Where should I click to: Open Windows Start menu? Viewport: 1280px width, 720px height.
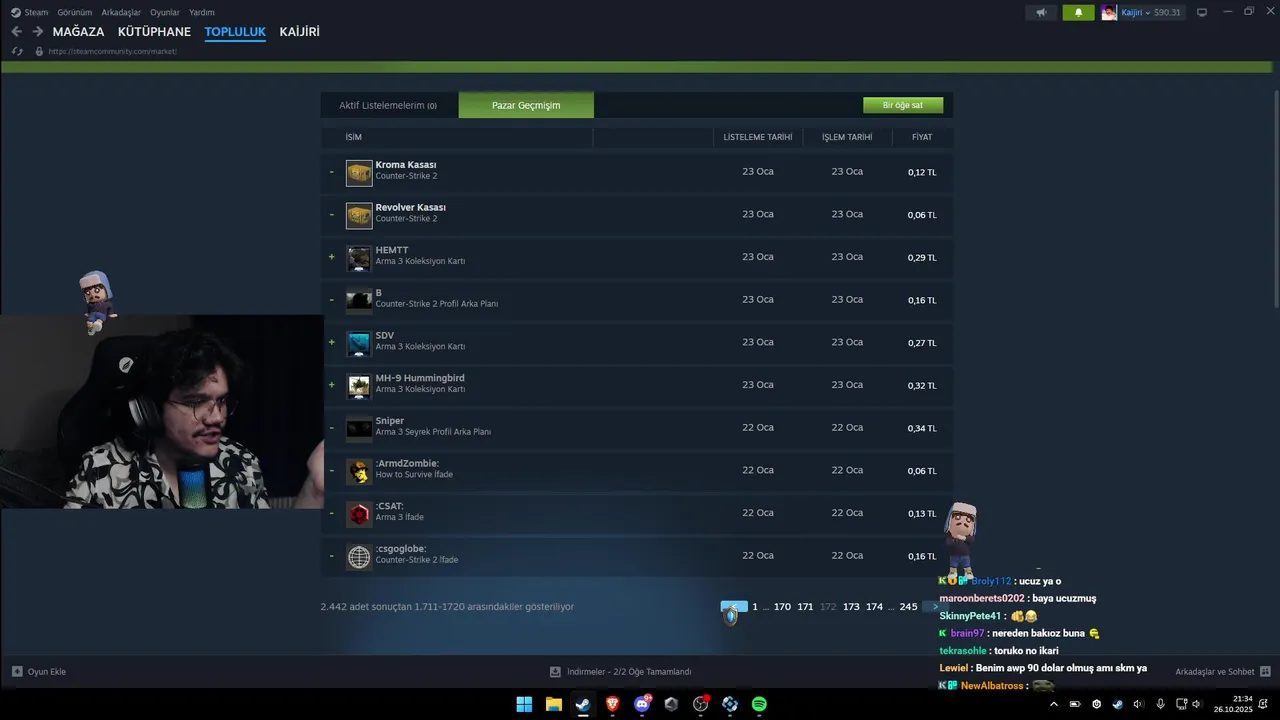pyautogui.click(x=524, y=704)
